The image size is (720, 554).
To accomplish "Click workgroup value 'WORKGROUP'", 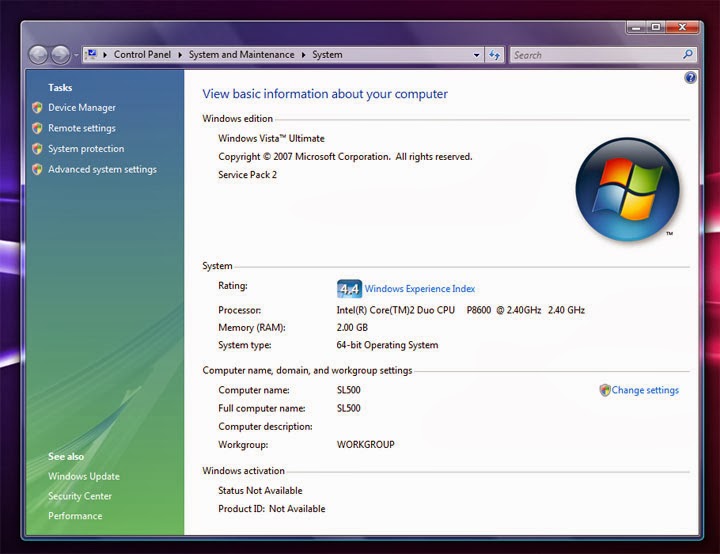I will 366,445.
